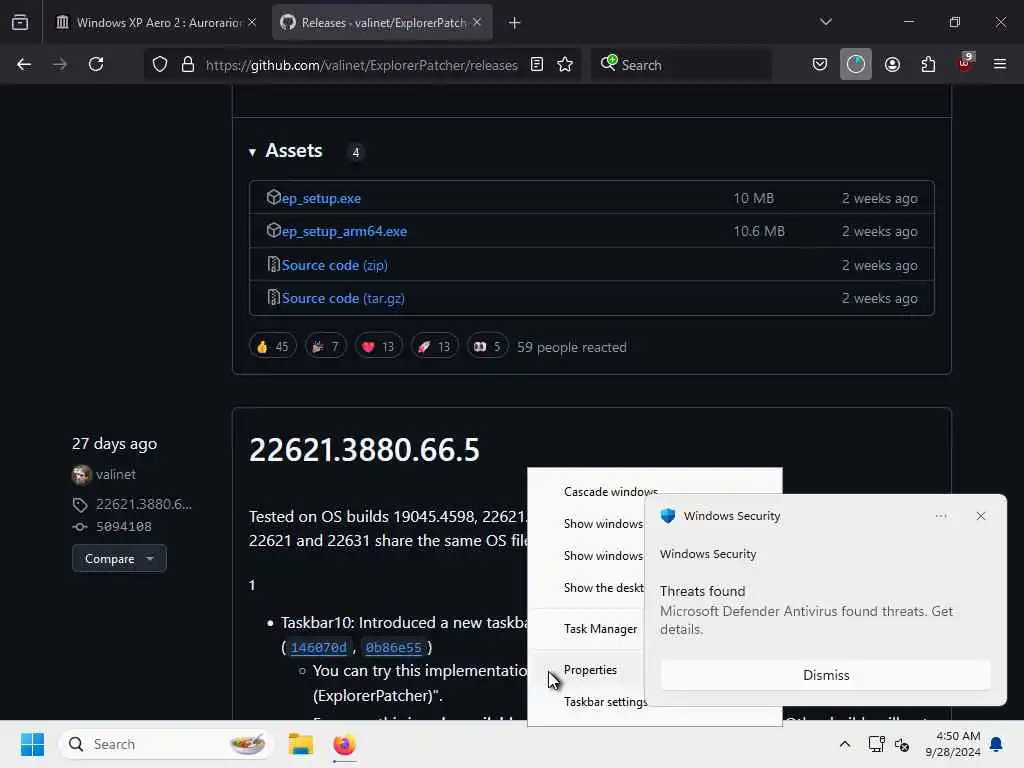Open the extensions puzzle icon

click(x=928, y=64)
